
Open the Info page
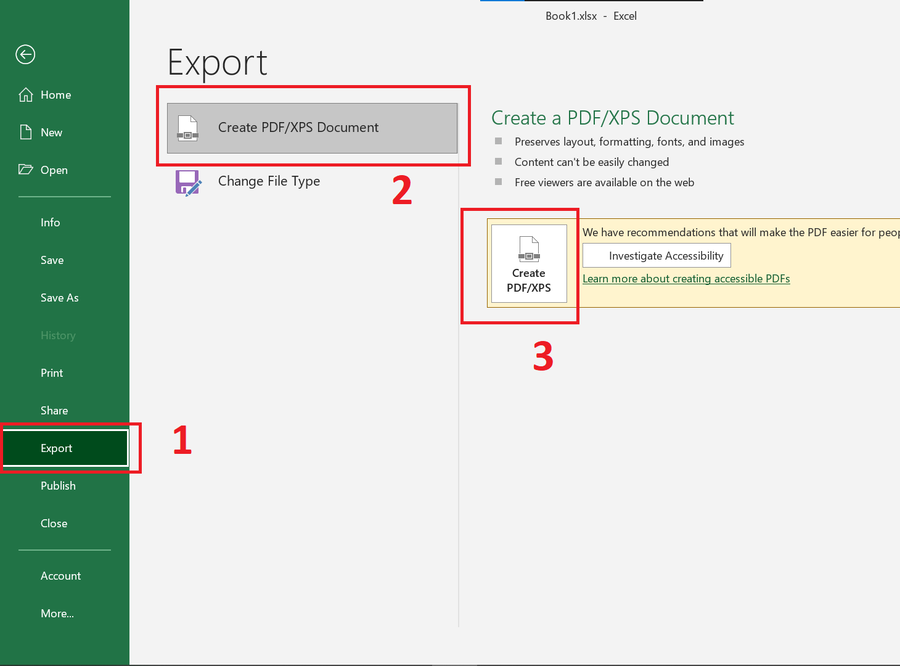click(x=50, y=222)
